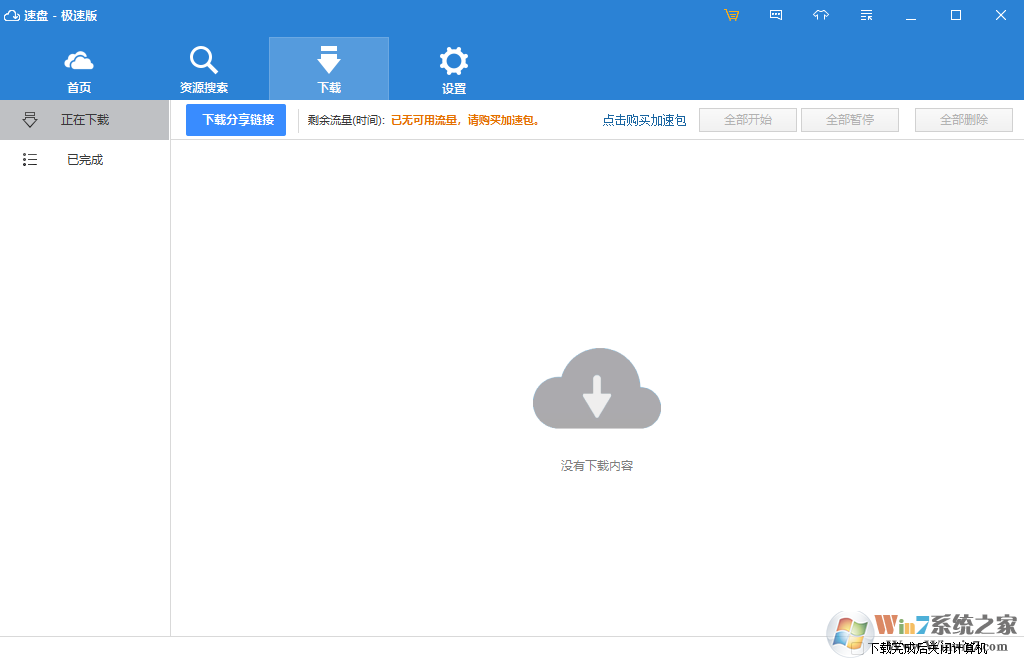Open 资源搜索 resource search magnifier

tap(204, 69)
